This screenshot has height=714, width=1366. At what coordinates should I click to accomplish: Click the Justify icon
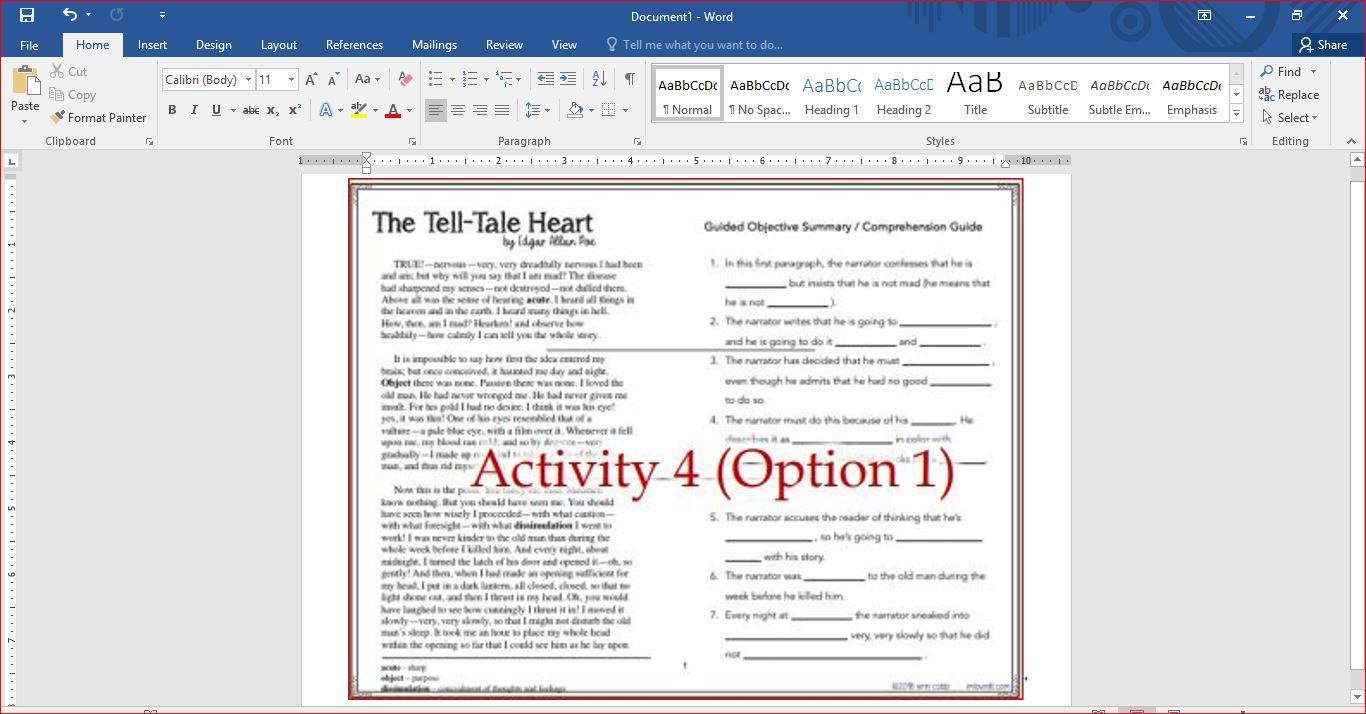(501, 110)
